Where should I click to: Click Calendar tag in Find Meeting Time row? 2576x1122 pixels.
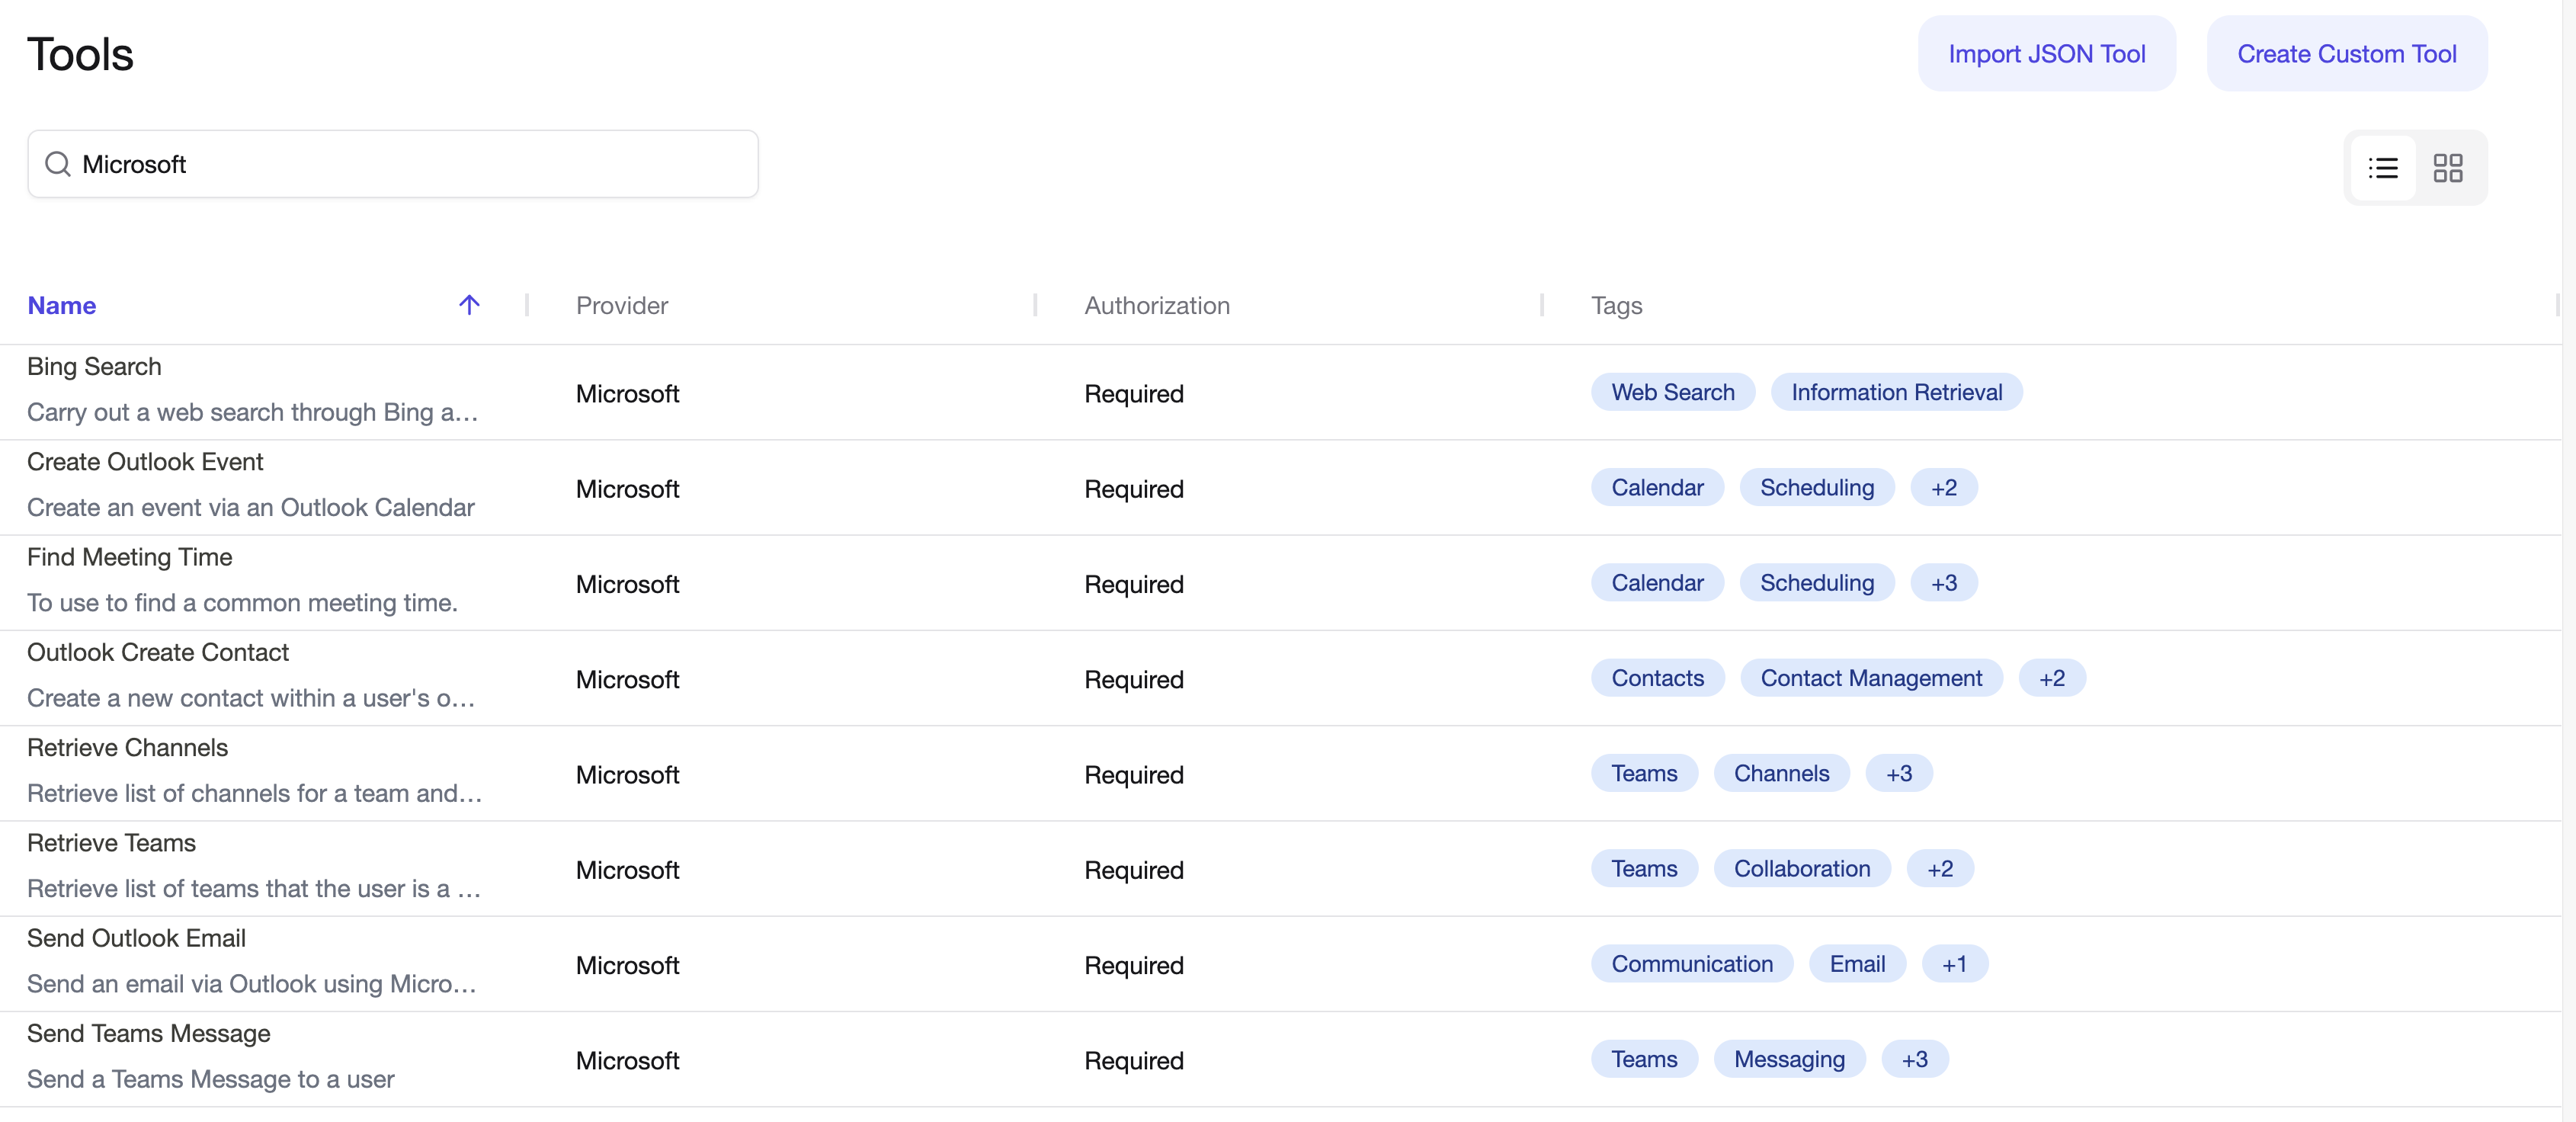coord(1657,583)
